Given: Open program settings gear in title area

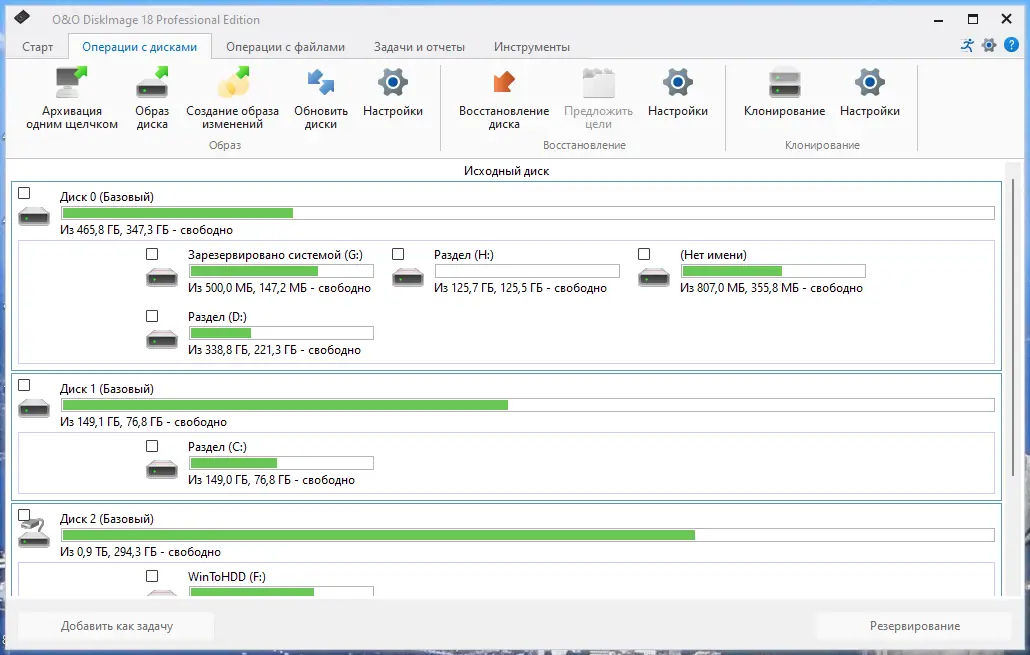Looking at the screenshot, I should [989, 45].
